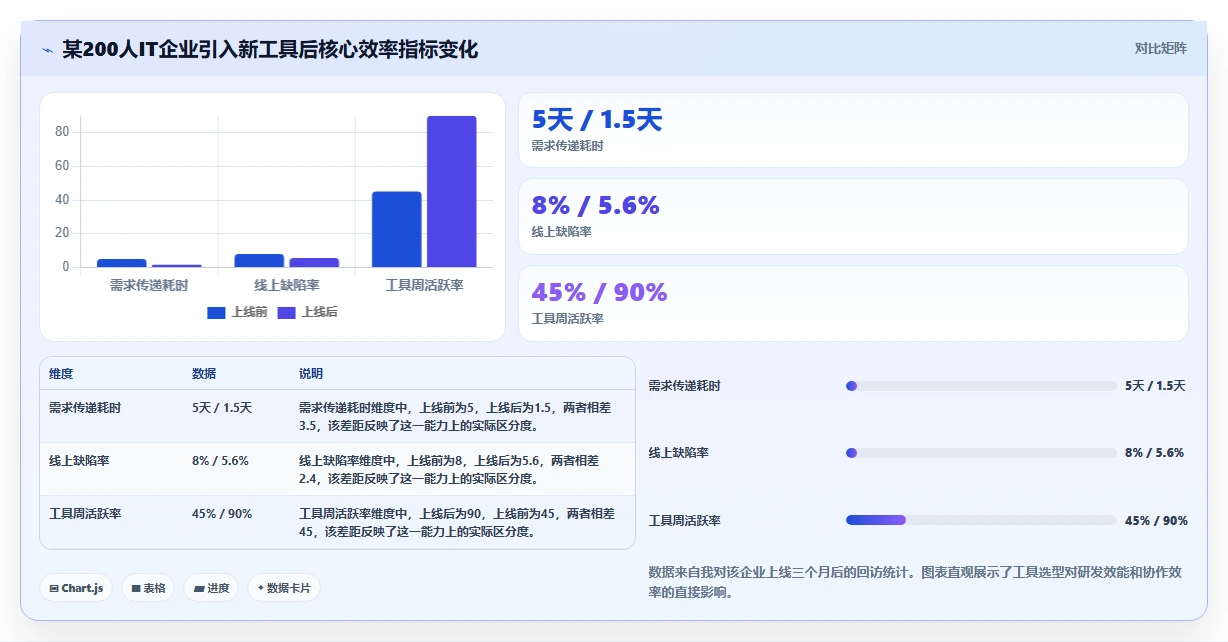Click table data cell 45% / 90%
Screen dimensions: 1228x642
(x=222, y=514)
